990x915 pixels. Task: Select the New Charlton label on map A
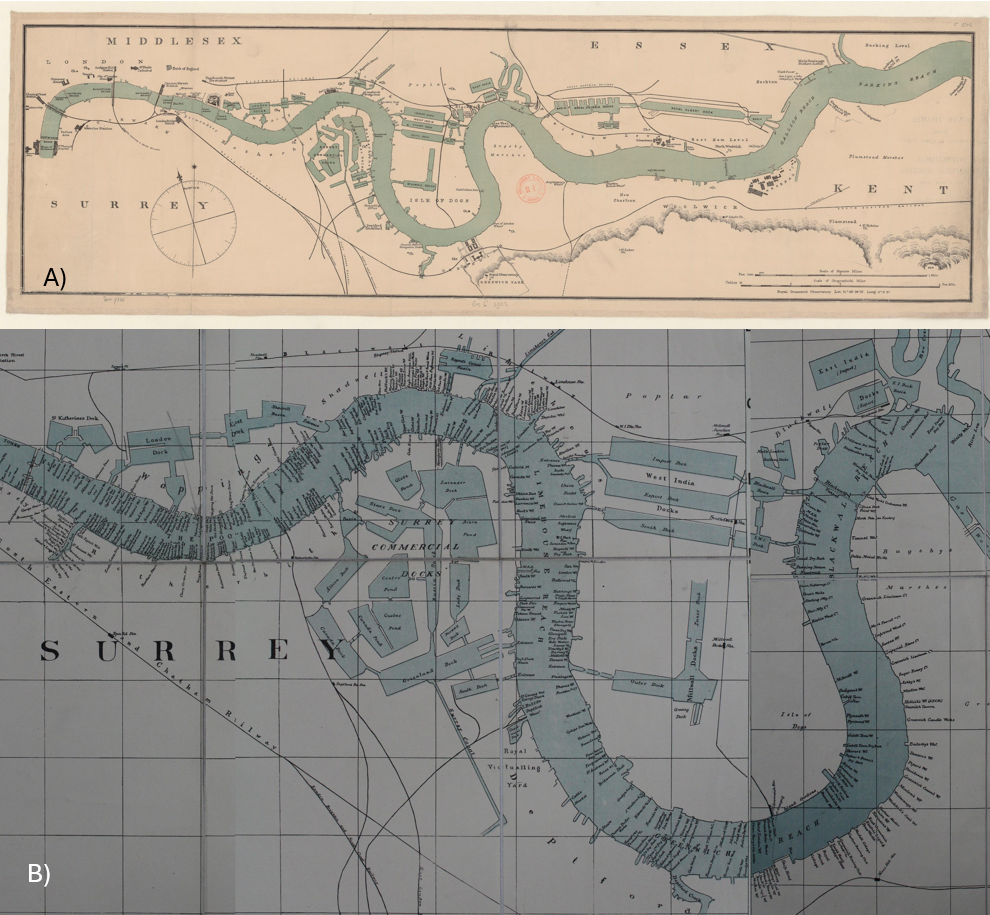[x=624, y=196]
